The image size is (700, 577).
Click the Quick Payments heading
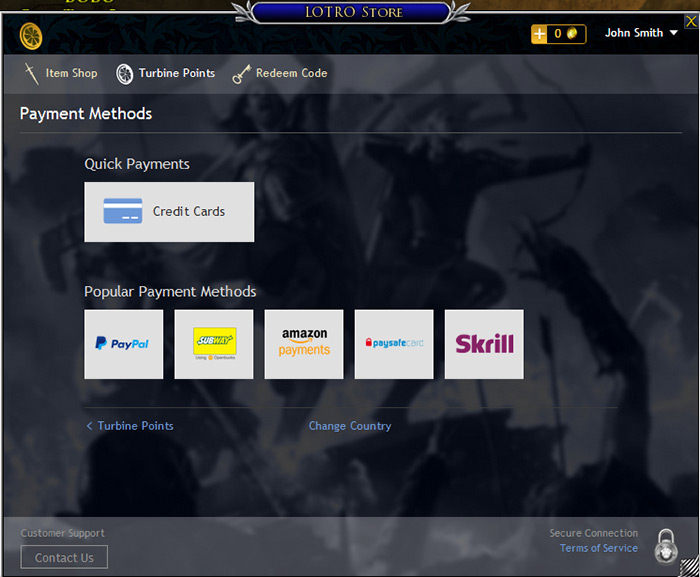point(137,164)
